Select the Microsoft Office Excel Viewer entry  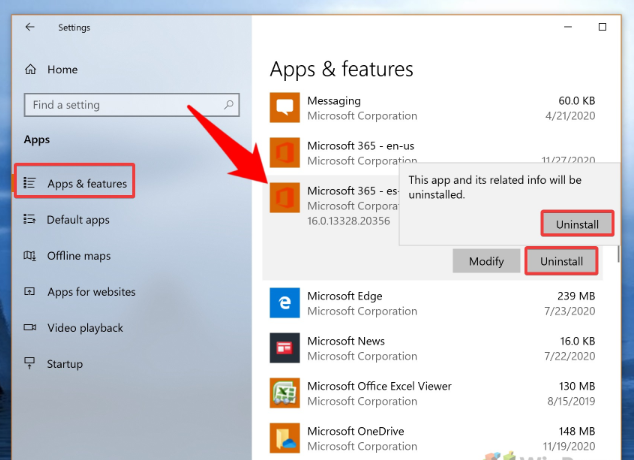click(x=379, y=386)
